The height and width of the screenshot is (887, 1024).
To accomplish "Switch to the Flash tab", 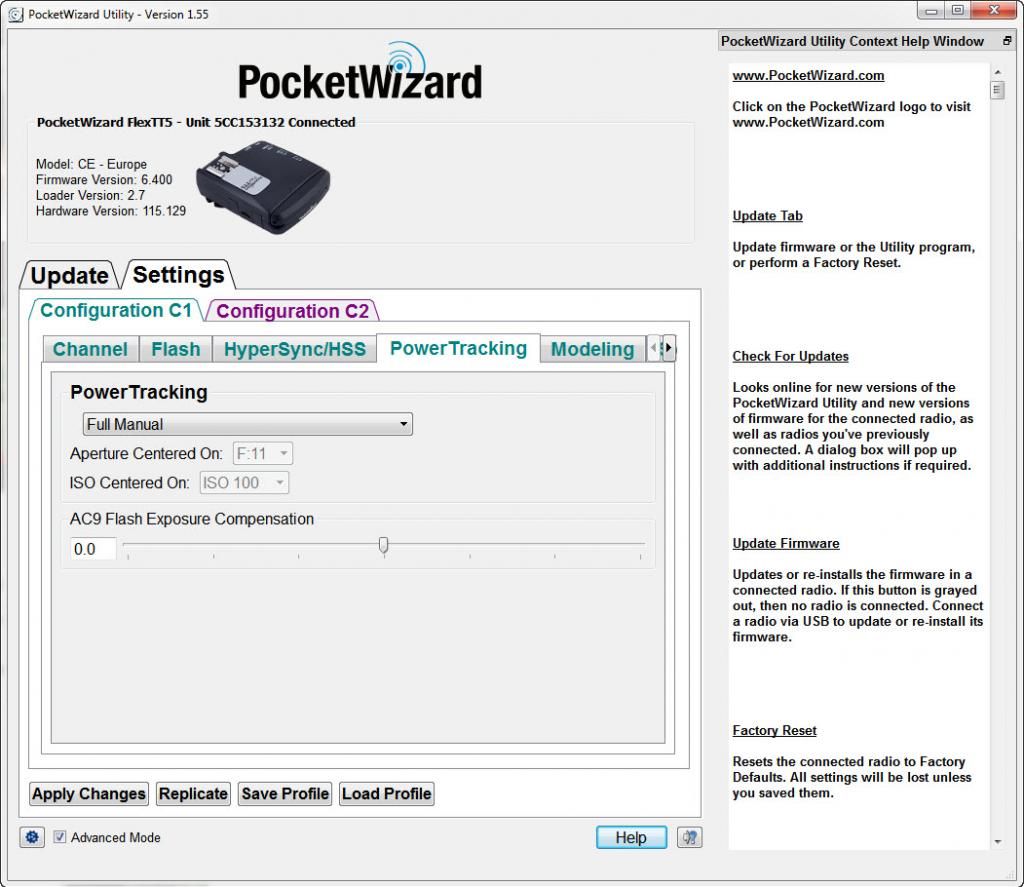I will pyautogui.click(x=176, y=349).
